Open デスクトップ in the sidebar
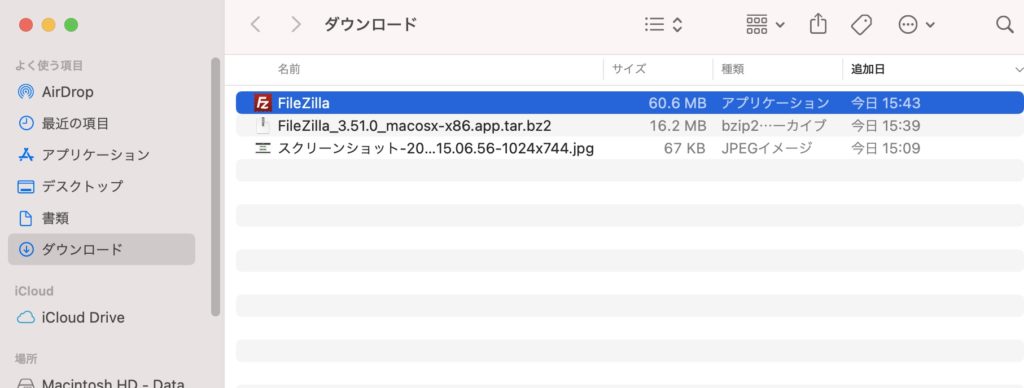This screenshot has width=1024, height=388. [x=101, y=186]
